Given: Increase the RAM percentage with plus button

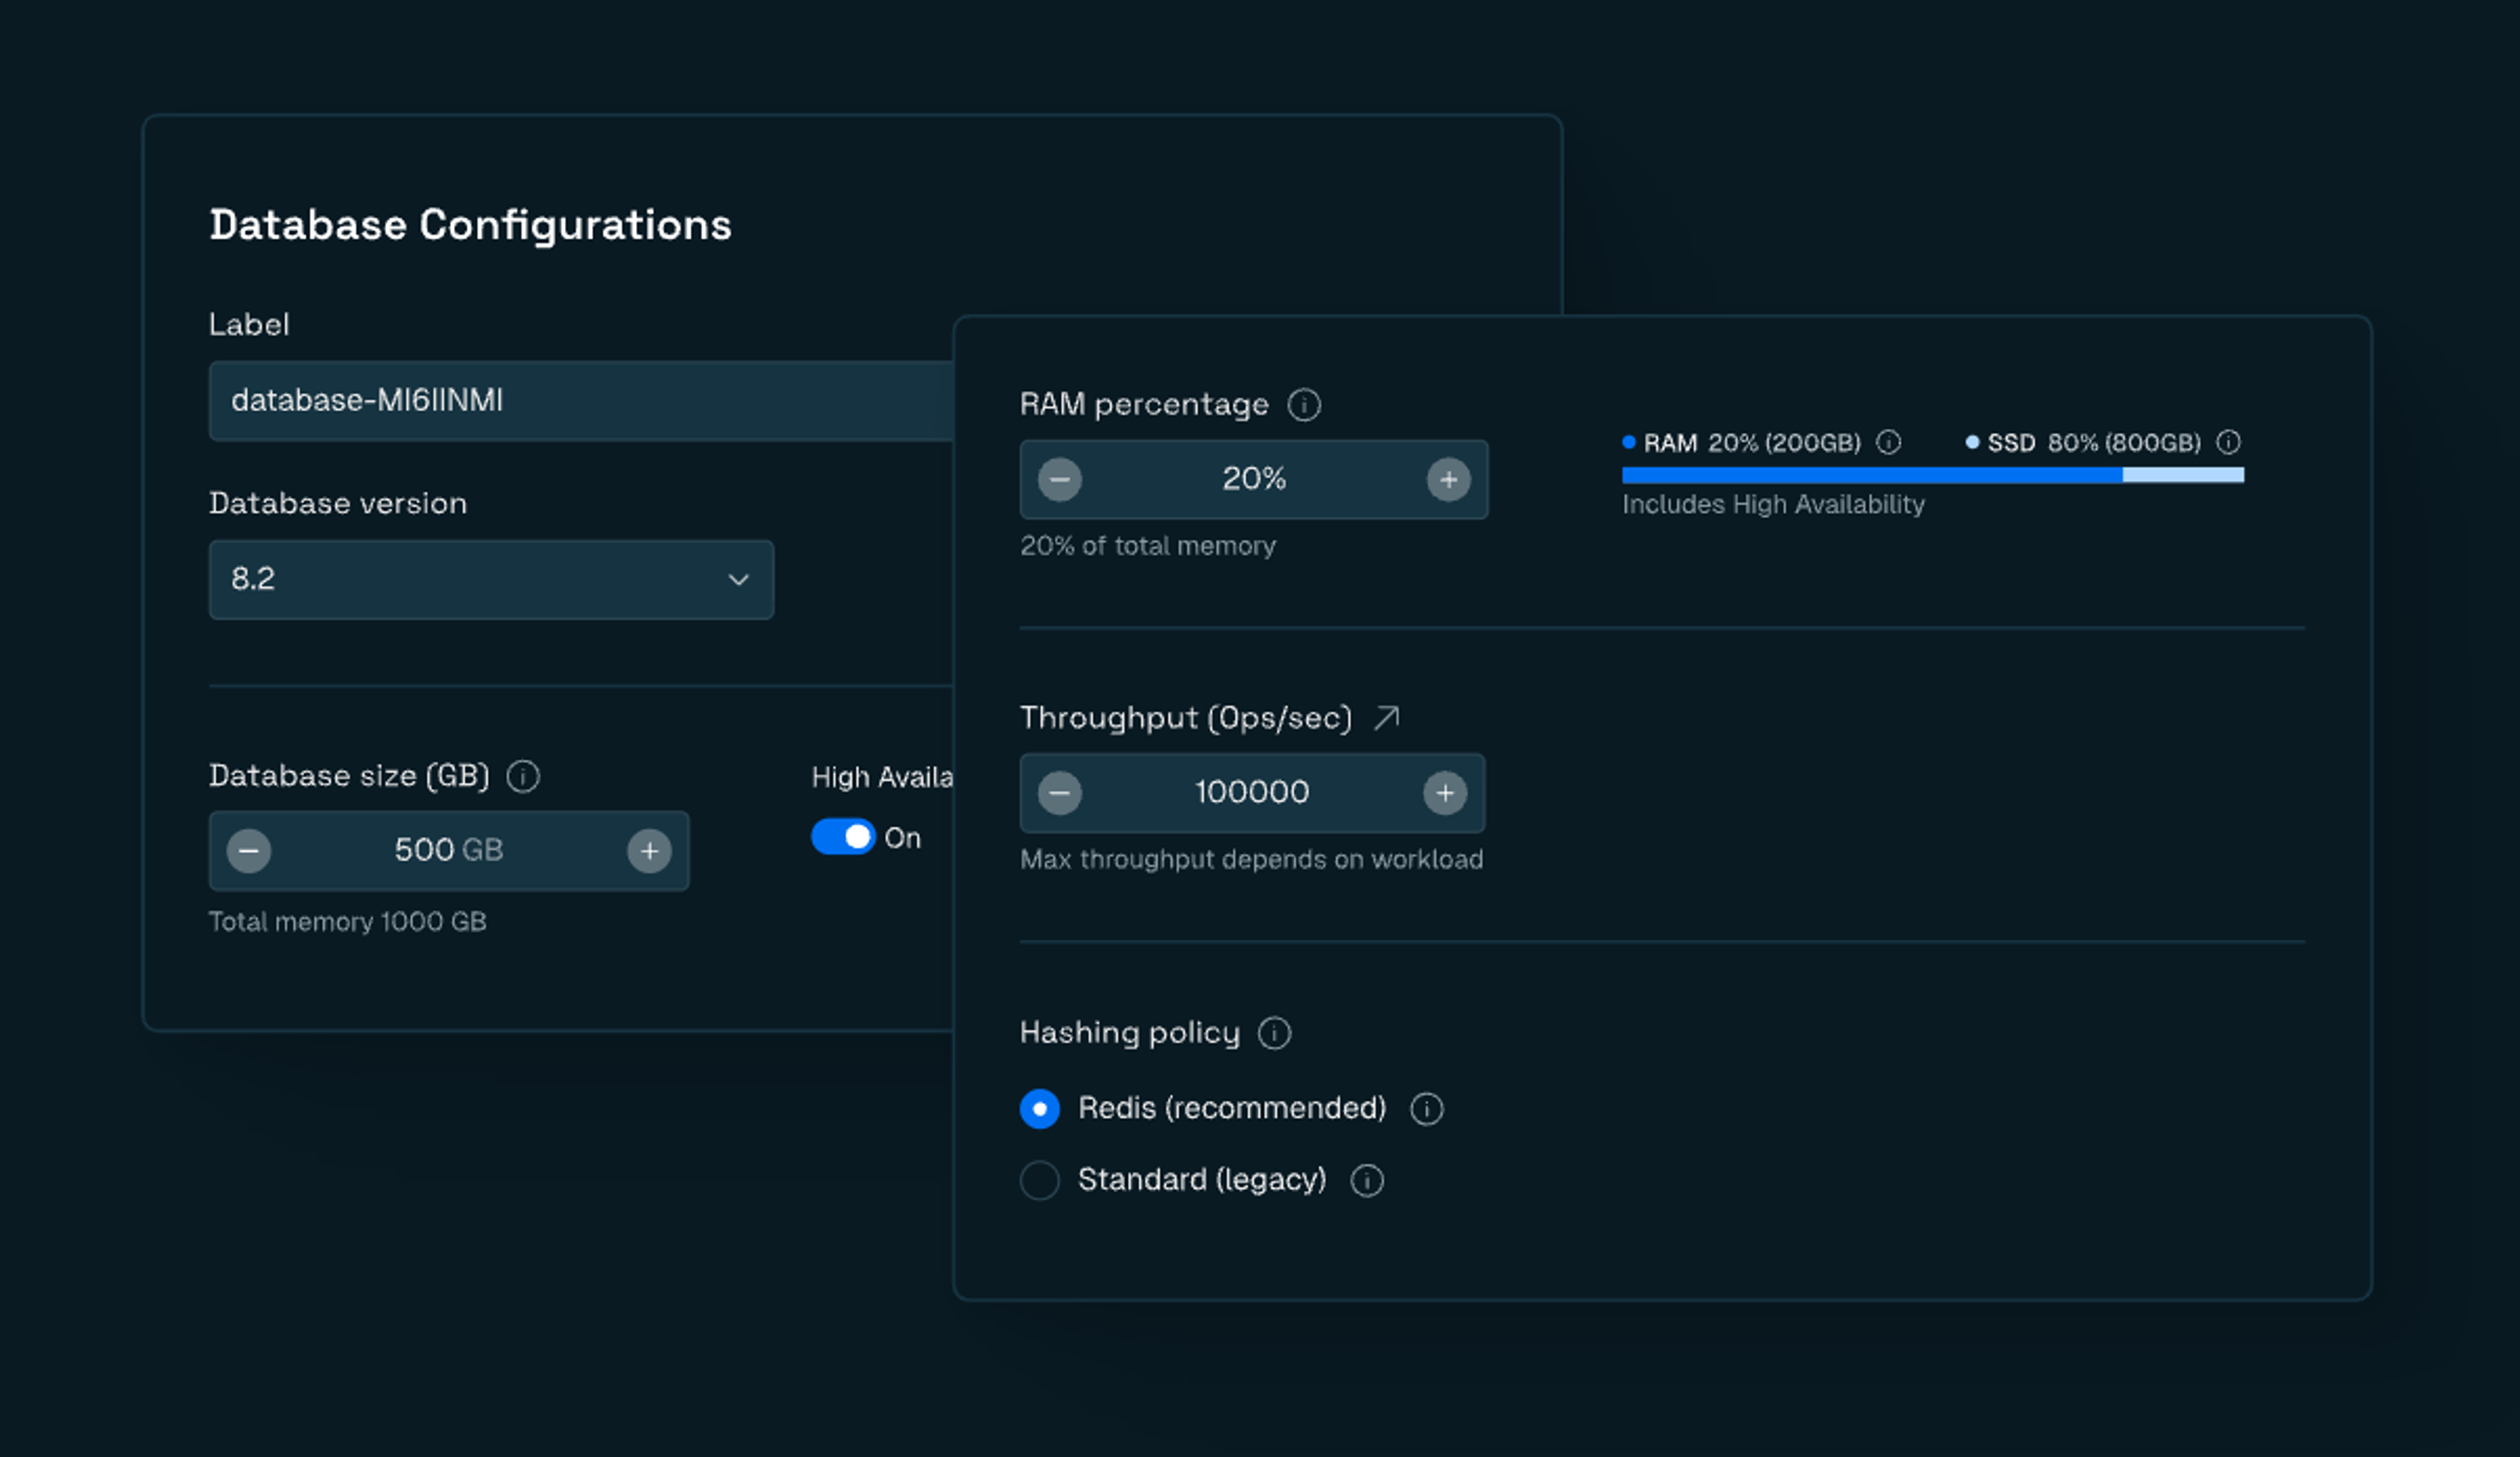Looking at the screenshot, I should point(1448,480).
